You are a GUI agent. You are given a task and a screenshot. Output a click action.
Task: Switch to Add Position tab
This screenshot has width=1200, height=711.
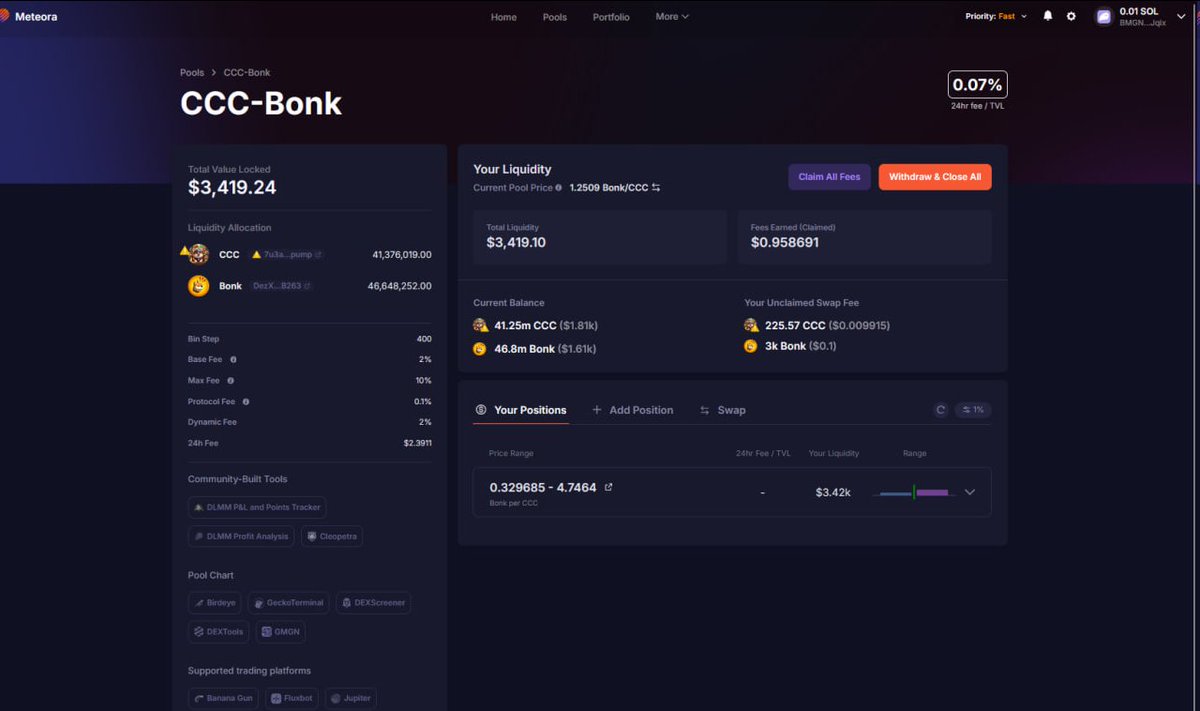[632, 410]
